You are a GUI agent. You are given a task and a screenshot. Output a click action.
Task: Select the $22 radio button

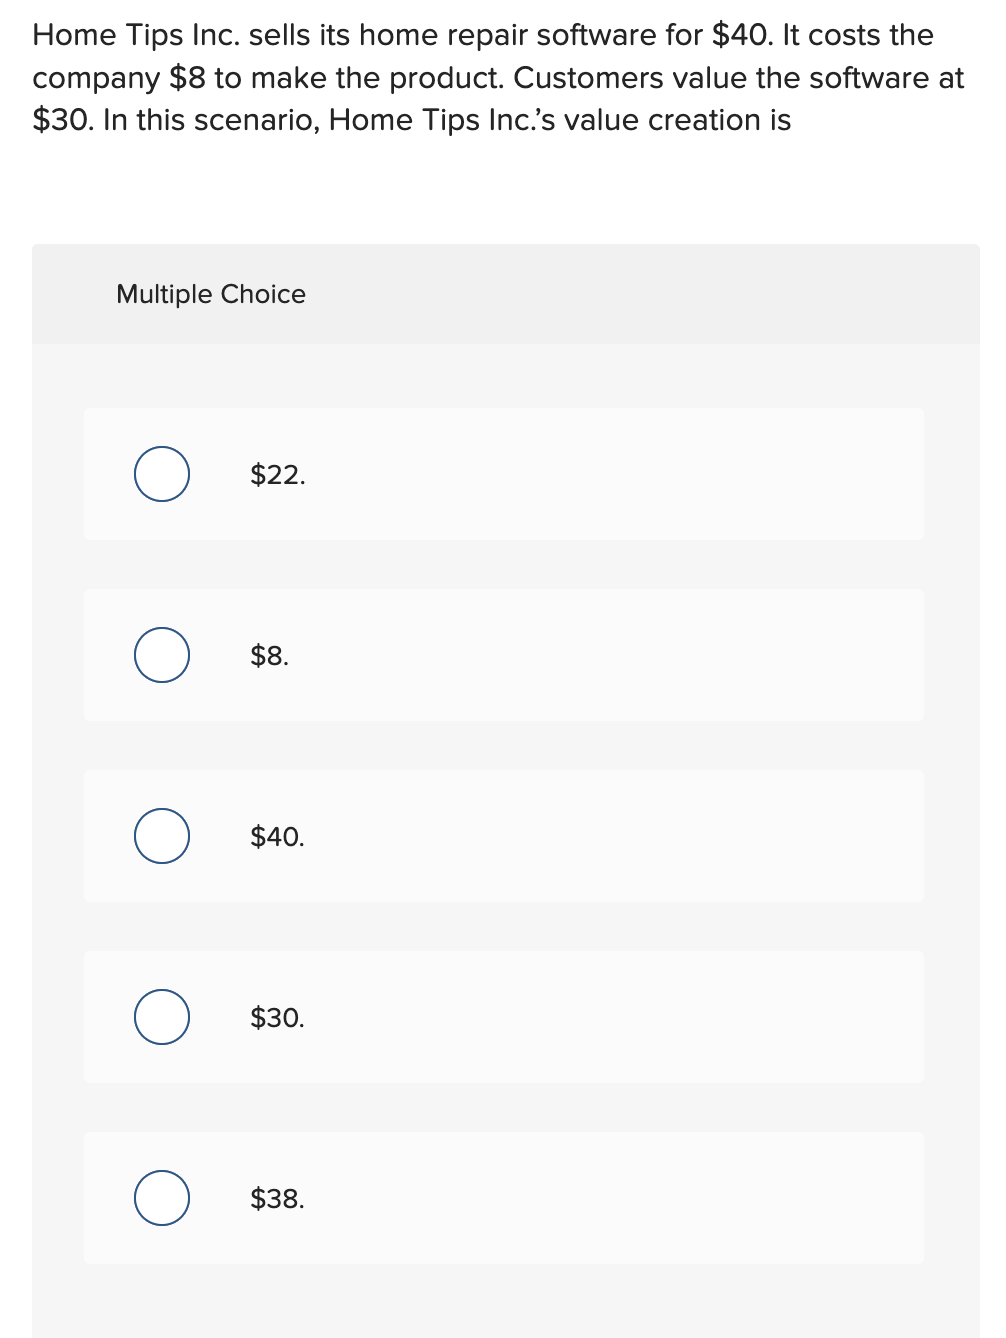point(162,474)
